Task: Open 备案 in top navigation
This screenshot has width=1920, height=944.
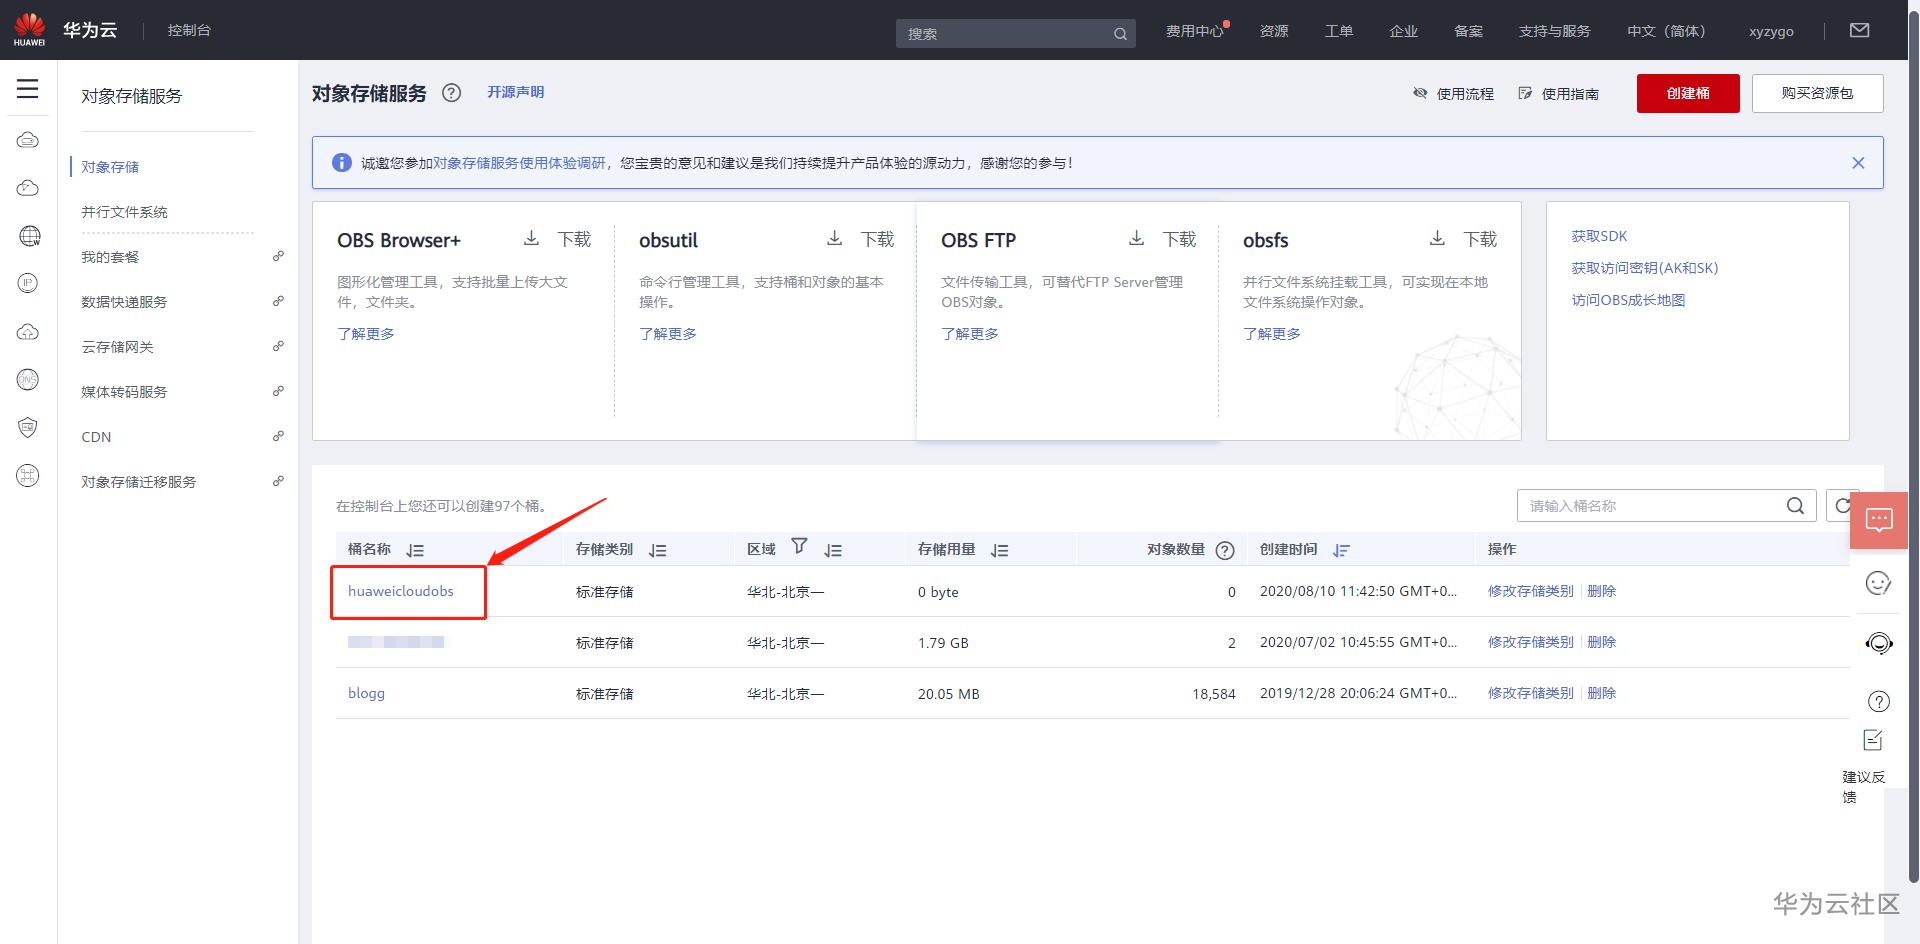Action: click(1469, 31)
